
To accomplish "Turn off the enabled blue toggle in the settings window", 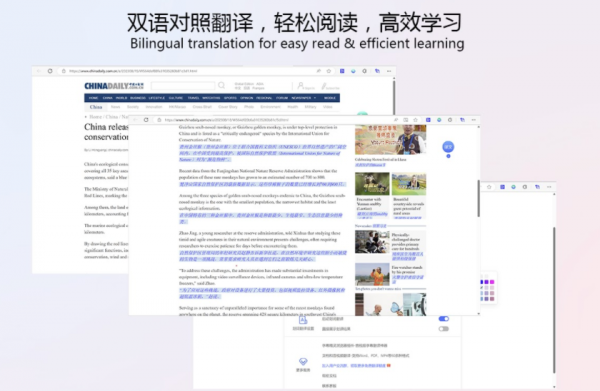I will [443, 319].
